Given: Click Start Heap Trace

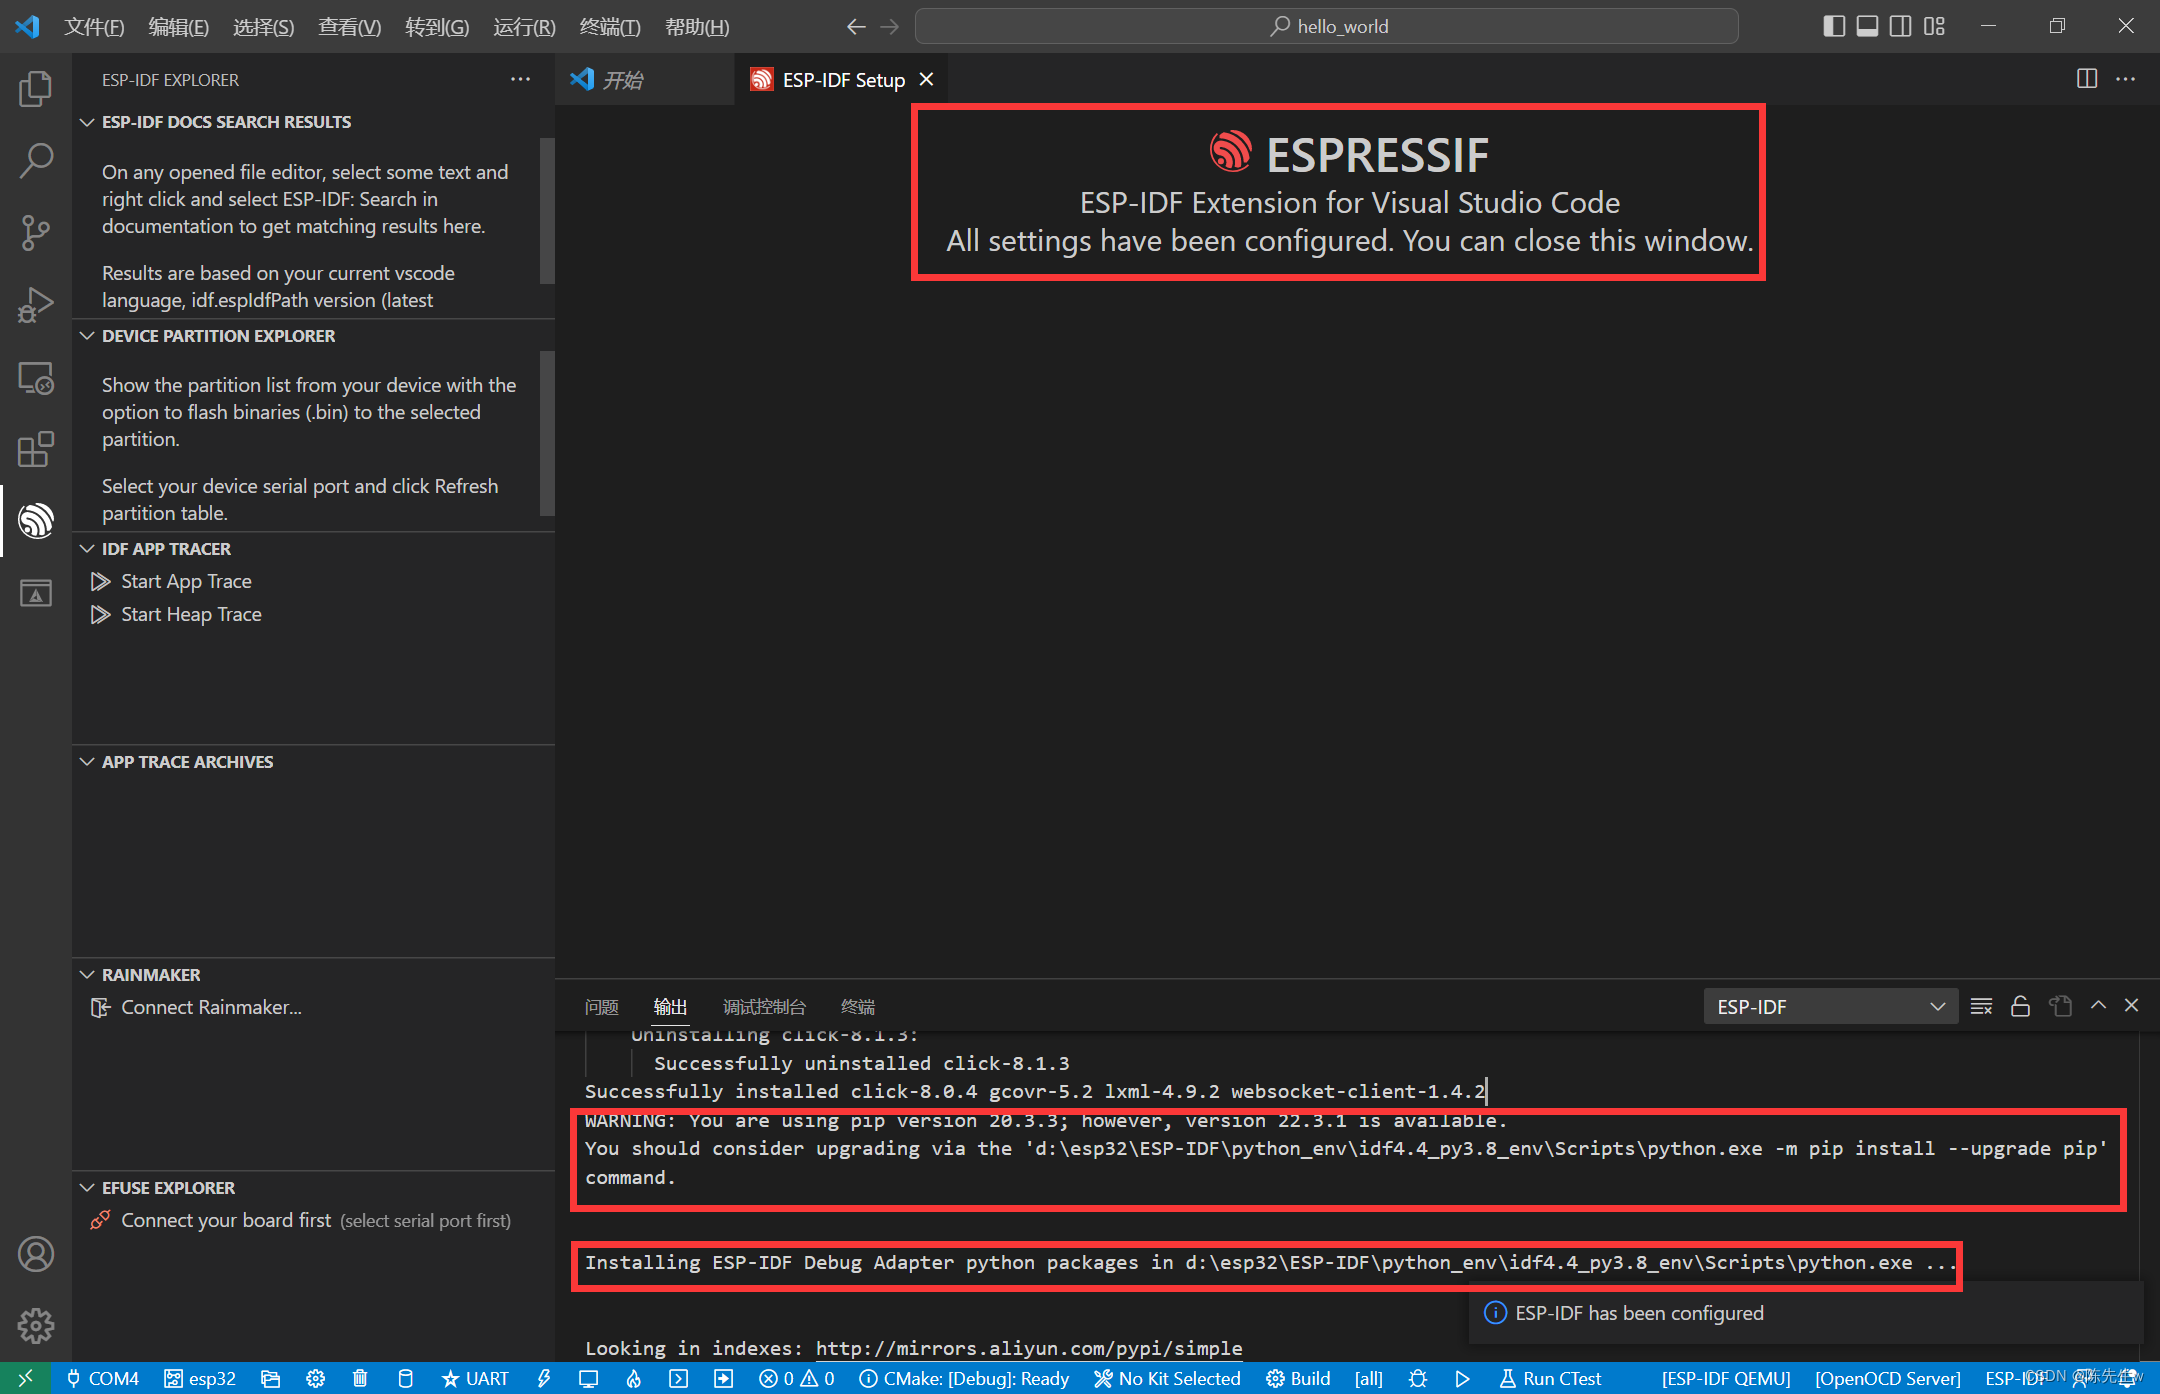Looking at the screenshot, I should click(191, 614).
